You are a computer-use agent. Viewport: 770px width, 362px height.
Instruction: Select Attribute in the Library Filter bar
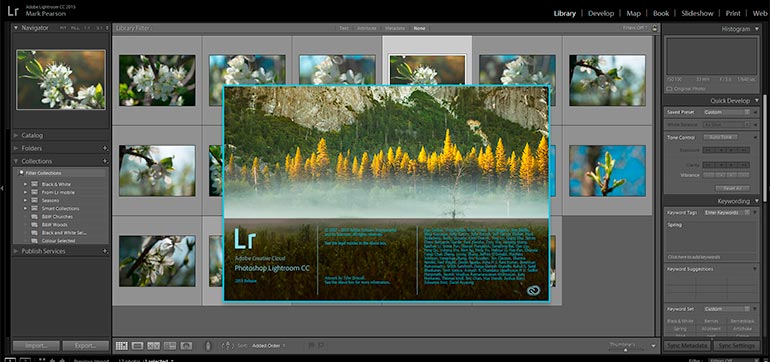point(367,28)
